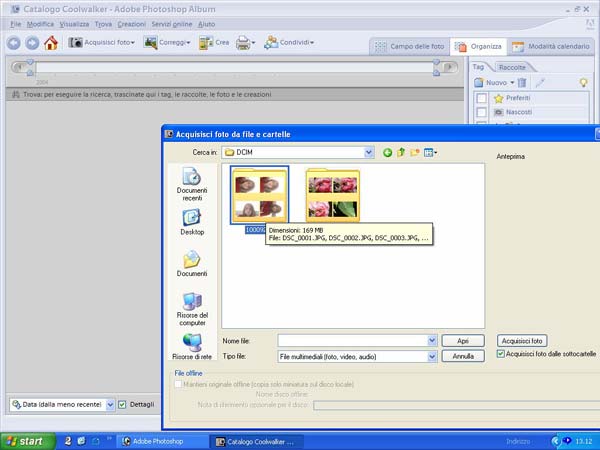Select the folder thumbnail with portrait photos
Screen dimensions: 600x450
[x=259, y=195]
